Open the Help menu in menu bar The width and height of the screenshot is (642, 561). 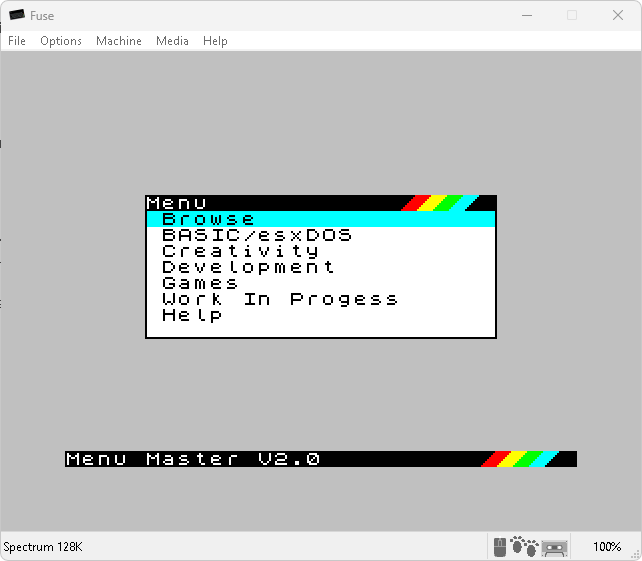[215, 41]
